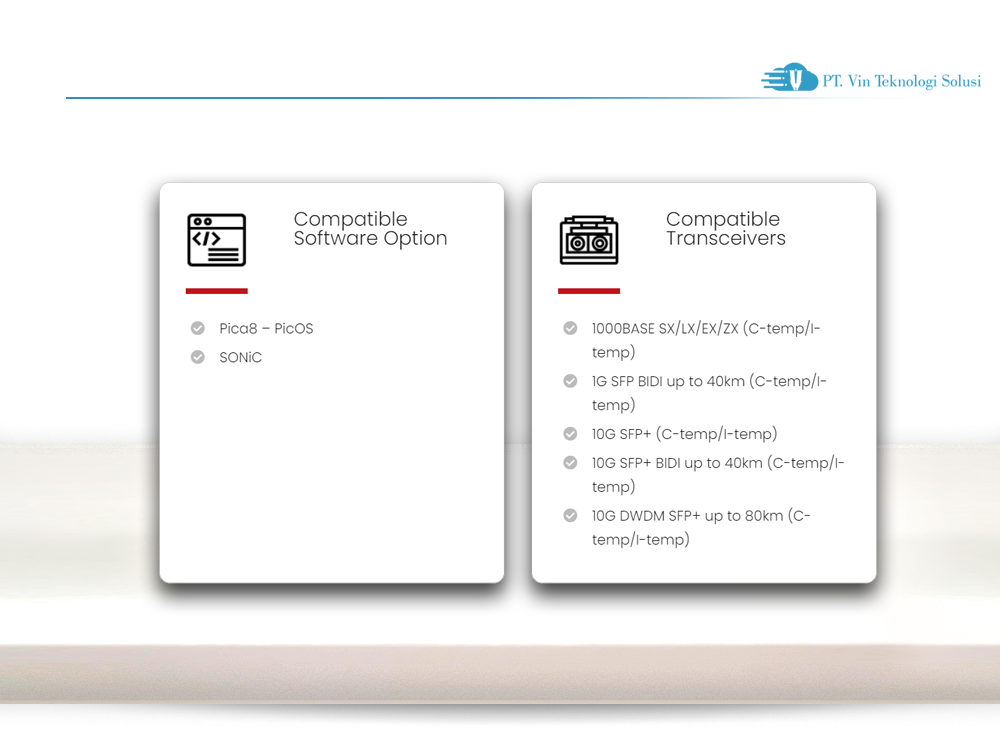The height and width of the screenshot is (750, 1000).
Task: Click the SONiC text item
Action: tap(241, 358)
